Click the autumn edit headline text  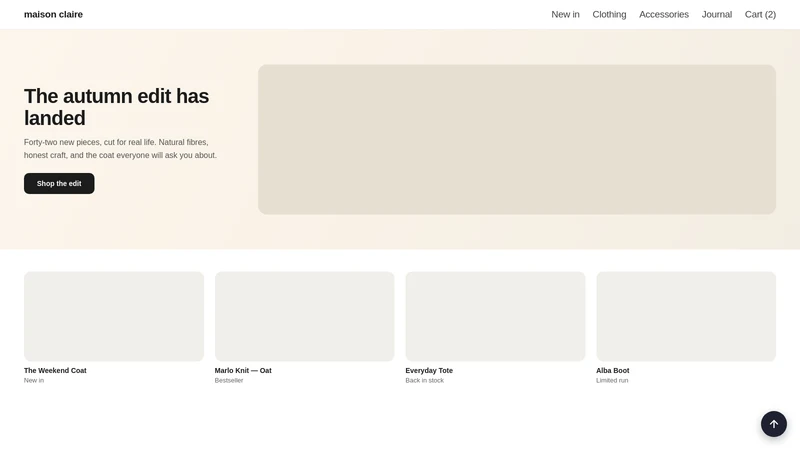116,107
